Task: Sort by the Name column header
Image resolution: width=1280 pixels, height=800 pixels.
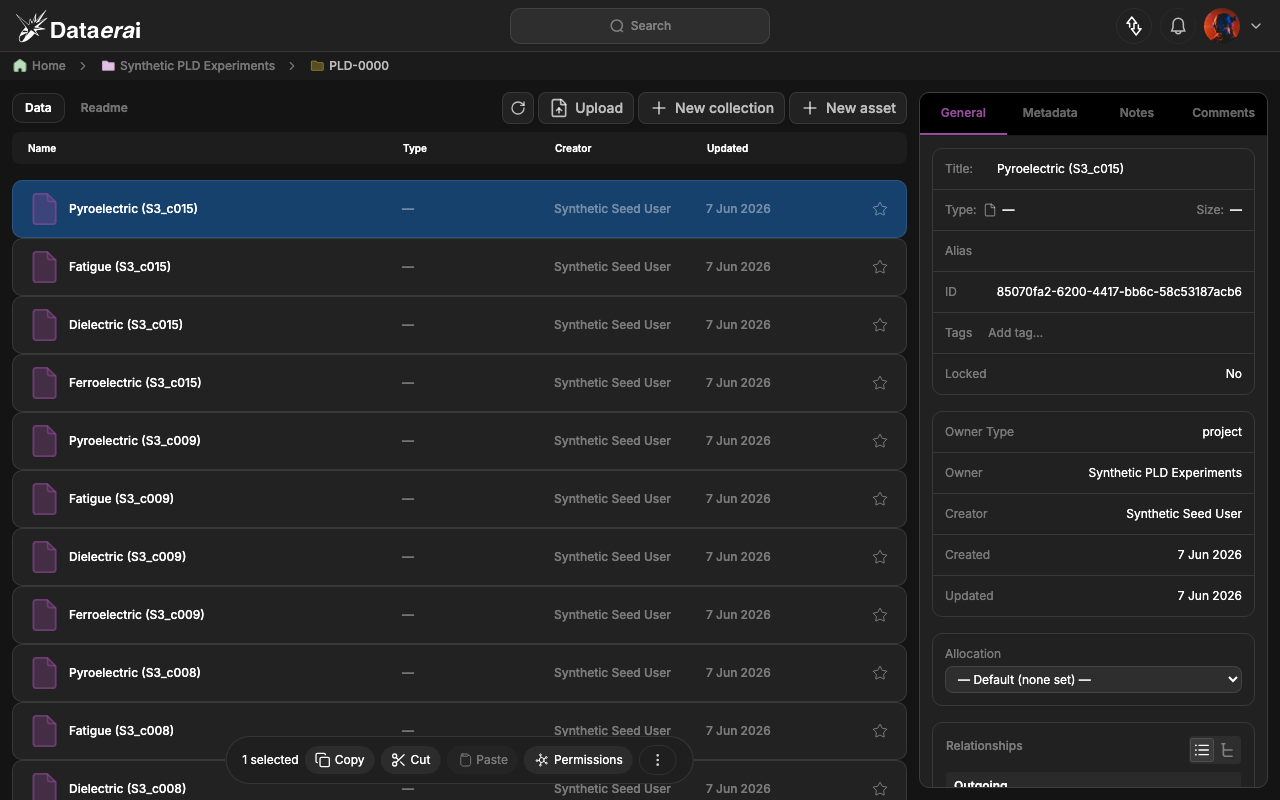Action: (42, 148)
